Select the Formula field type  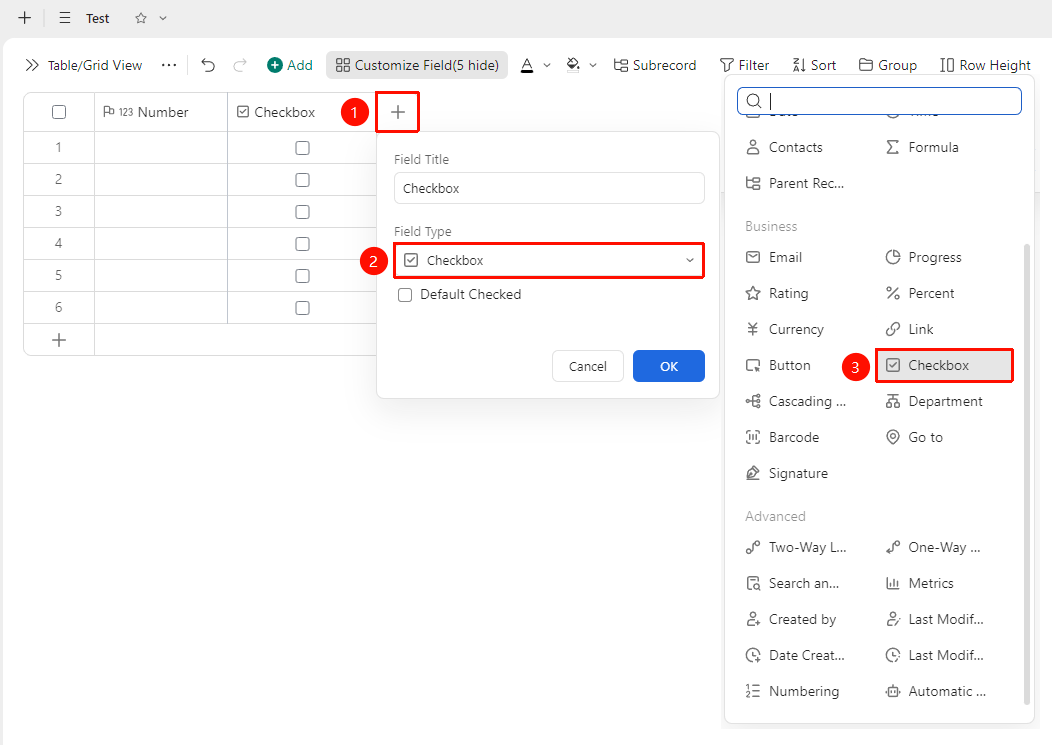922,148
